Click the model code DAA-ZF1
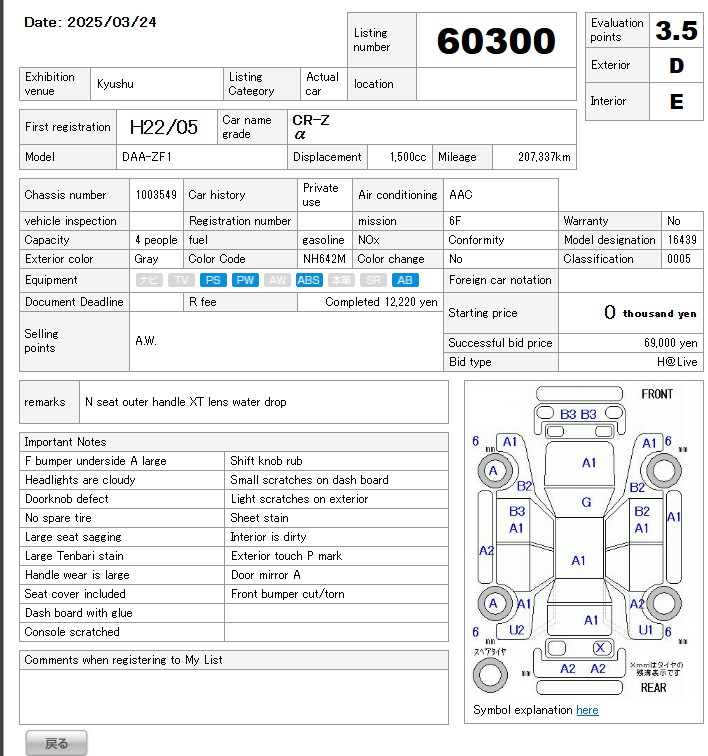Viewport: 708px width, 756px height. click(147, 157)
